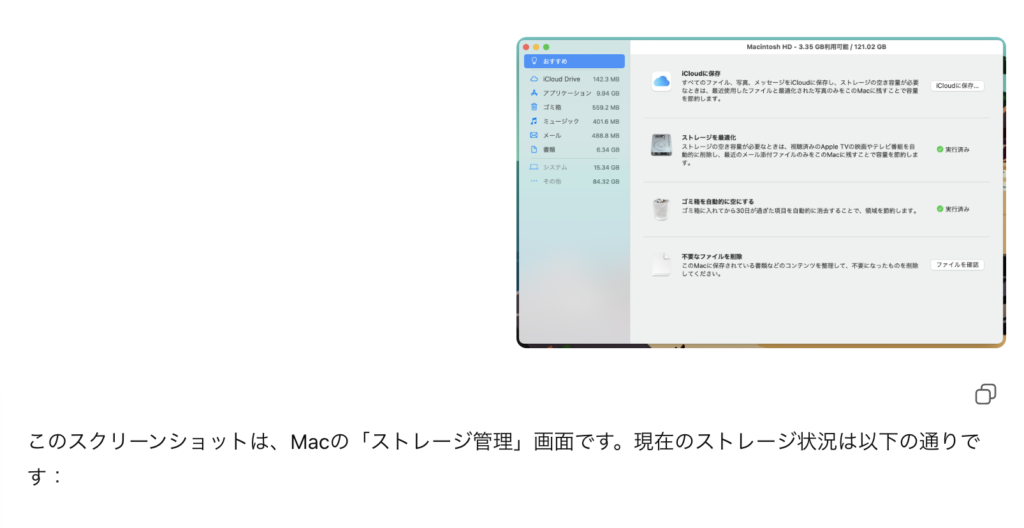Click the 84.32 GB size value
Screen dimensions: 1024x528
606,182
